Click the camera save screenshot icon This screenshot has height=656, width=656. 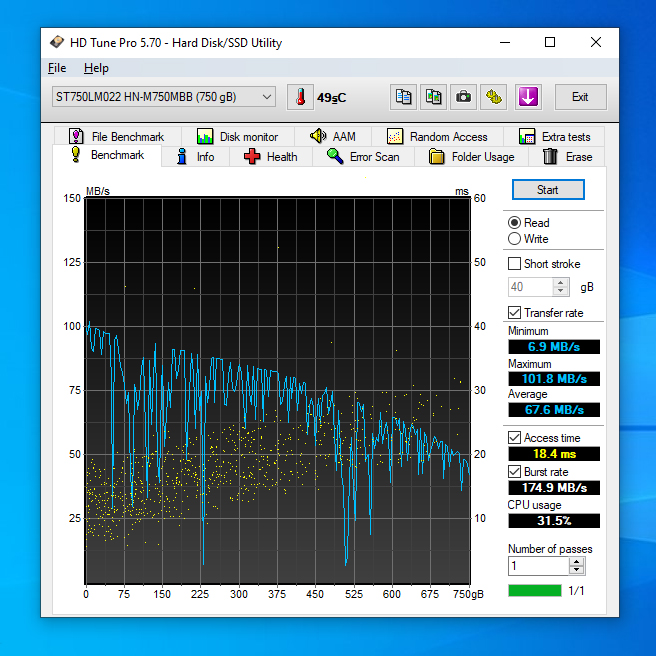(463, 97)
